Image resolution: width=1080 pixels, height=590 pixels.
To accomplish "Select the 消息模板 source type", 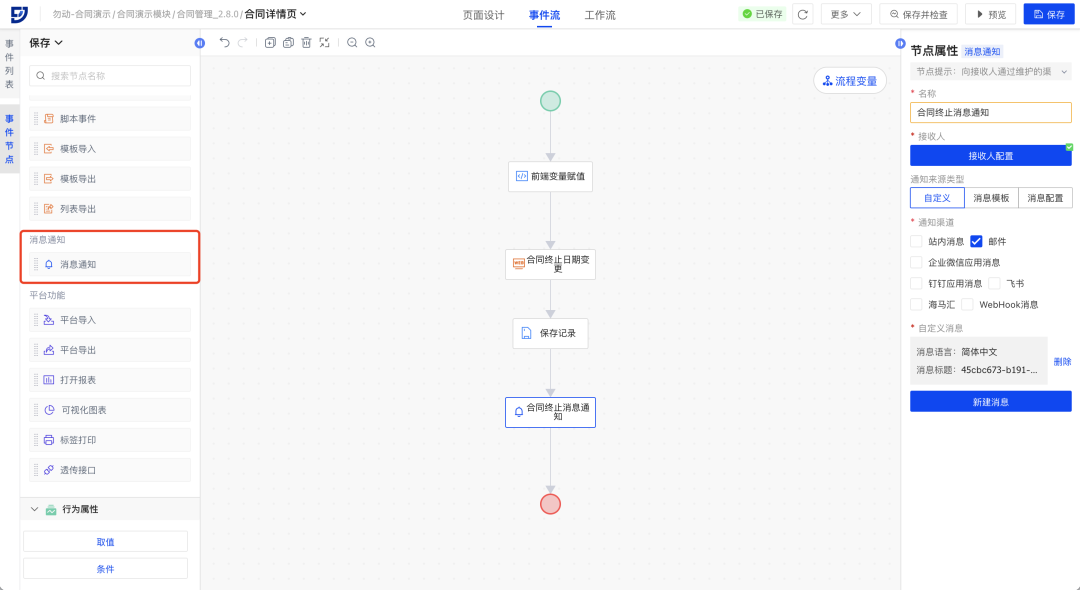I will click(991, 198).
